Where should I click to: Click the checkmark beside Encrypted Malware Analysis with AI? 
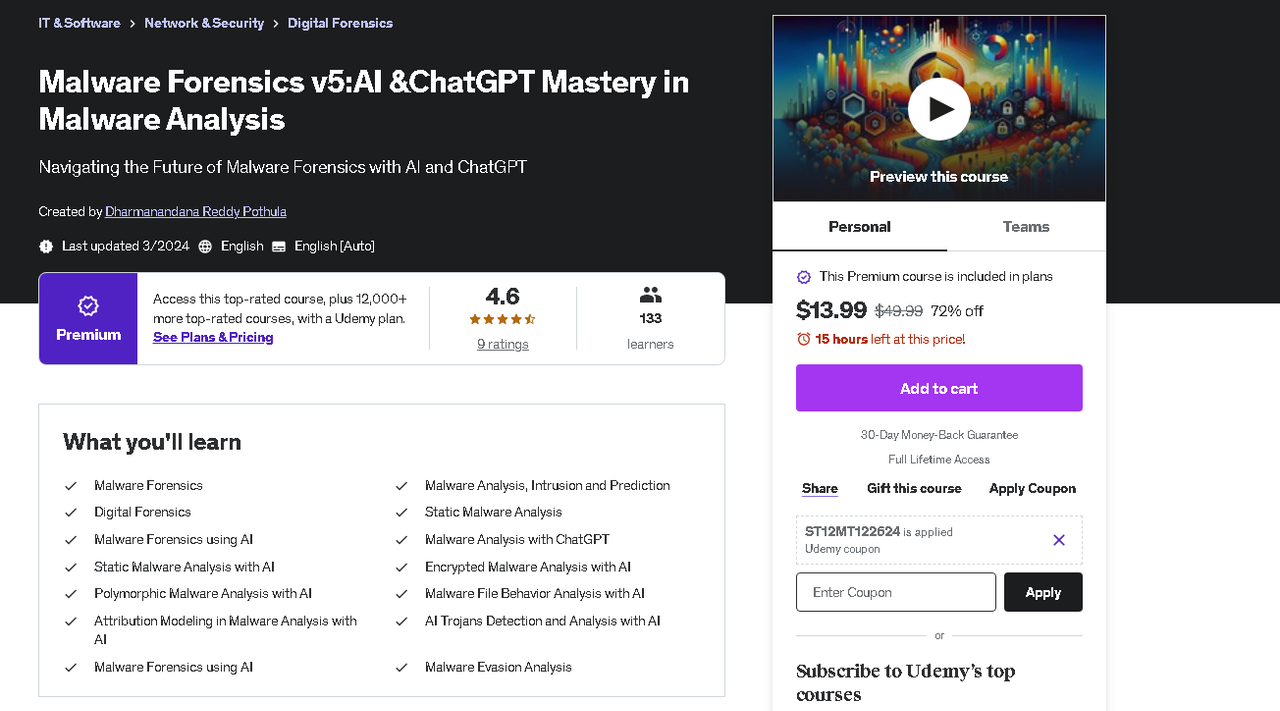[401, 567]
